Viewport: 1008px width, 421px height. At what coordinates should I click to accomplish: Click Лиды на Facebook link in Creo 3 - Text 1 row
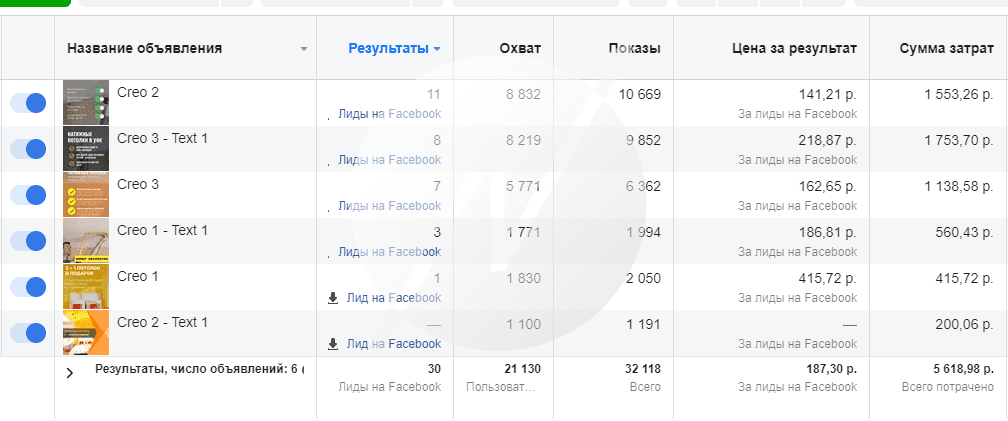point(390,159)
